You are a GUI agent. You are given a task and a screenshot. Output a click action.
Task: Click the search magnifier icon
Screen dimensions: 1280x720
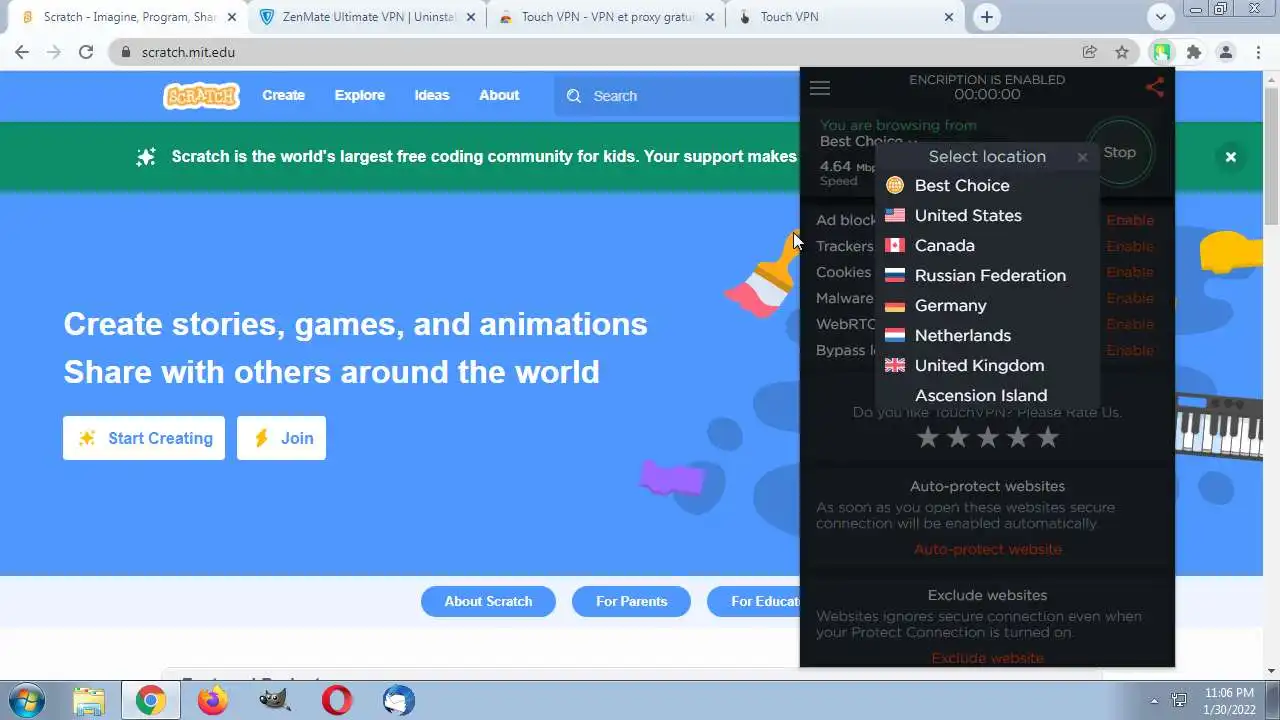[x=573, y=96]
